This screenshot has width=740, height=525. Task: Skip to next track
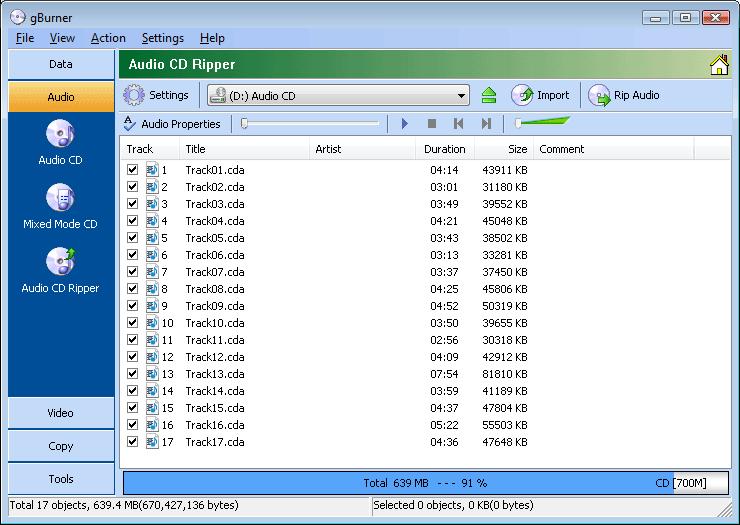(486, 124)
